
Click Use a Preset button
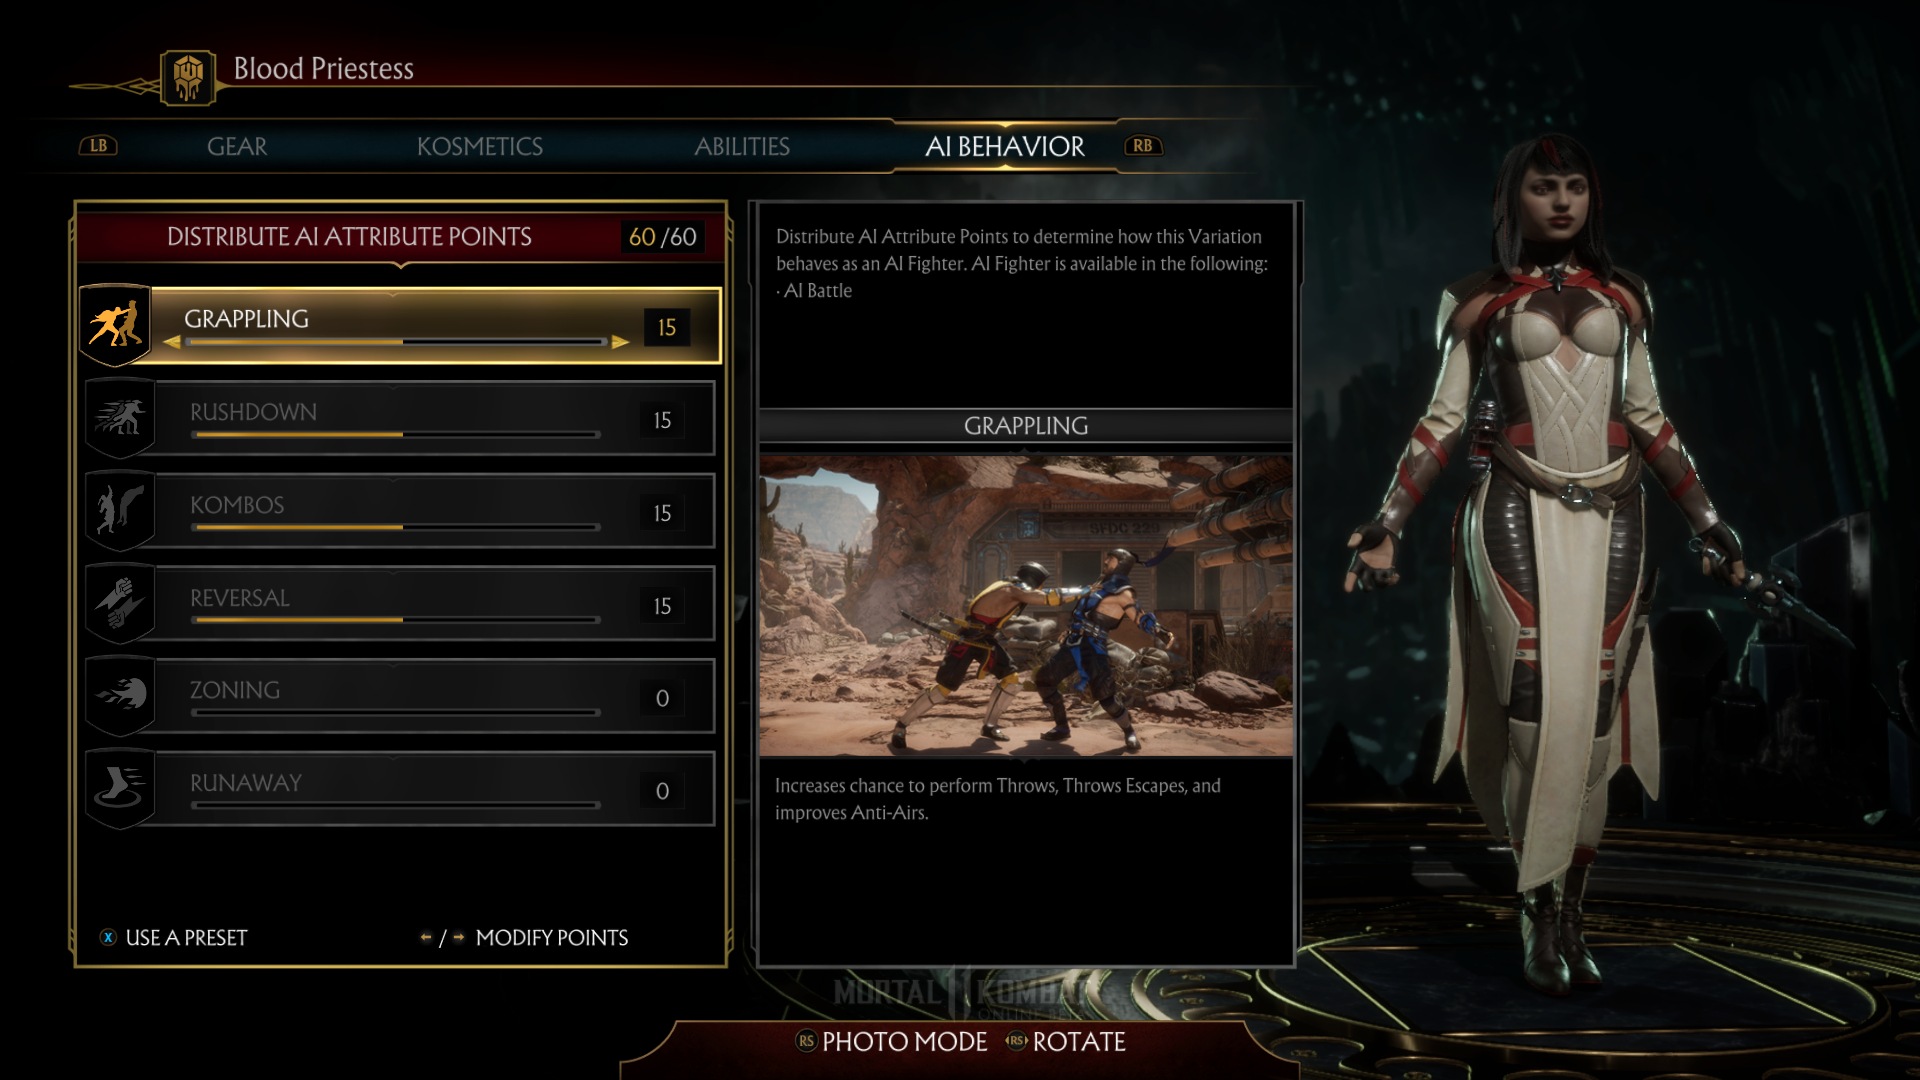click(174, 938)
